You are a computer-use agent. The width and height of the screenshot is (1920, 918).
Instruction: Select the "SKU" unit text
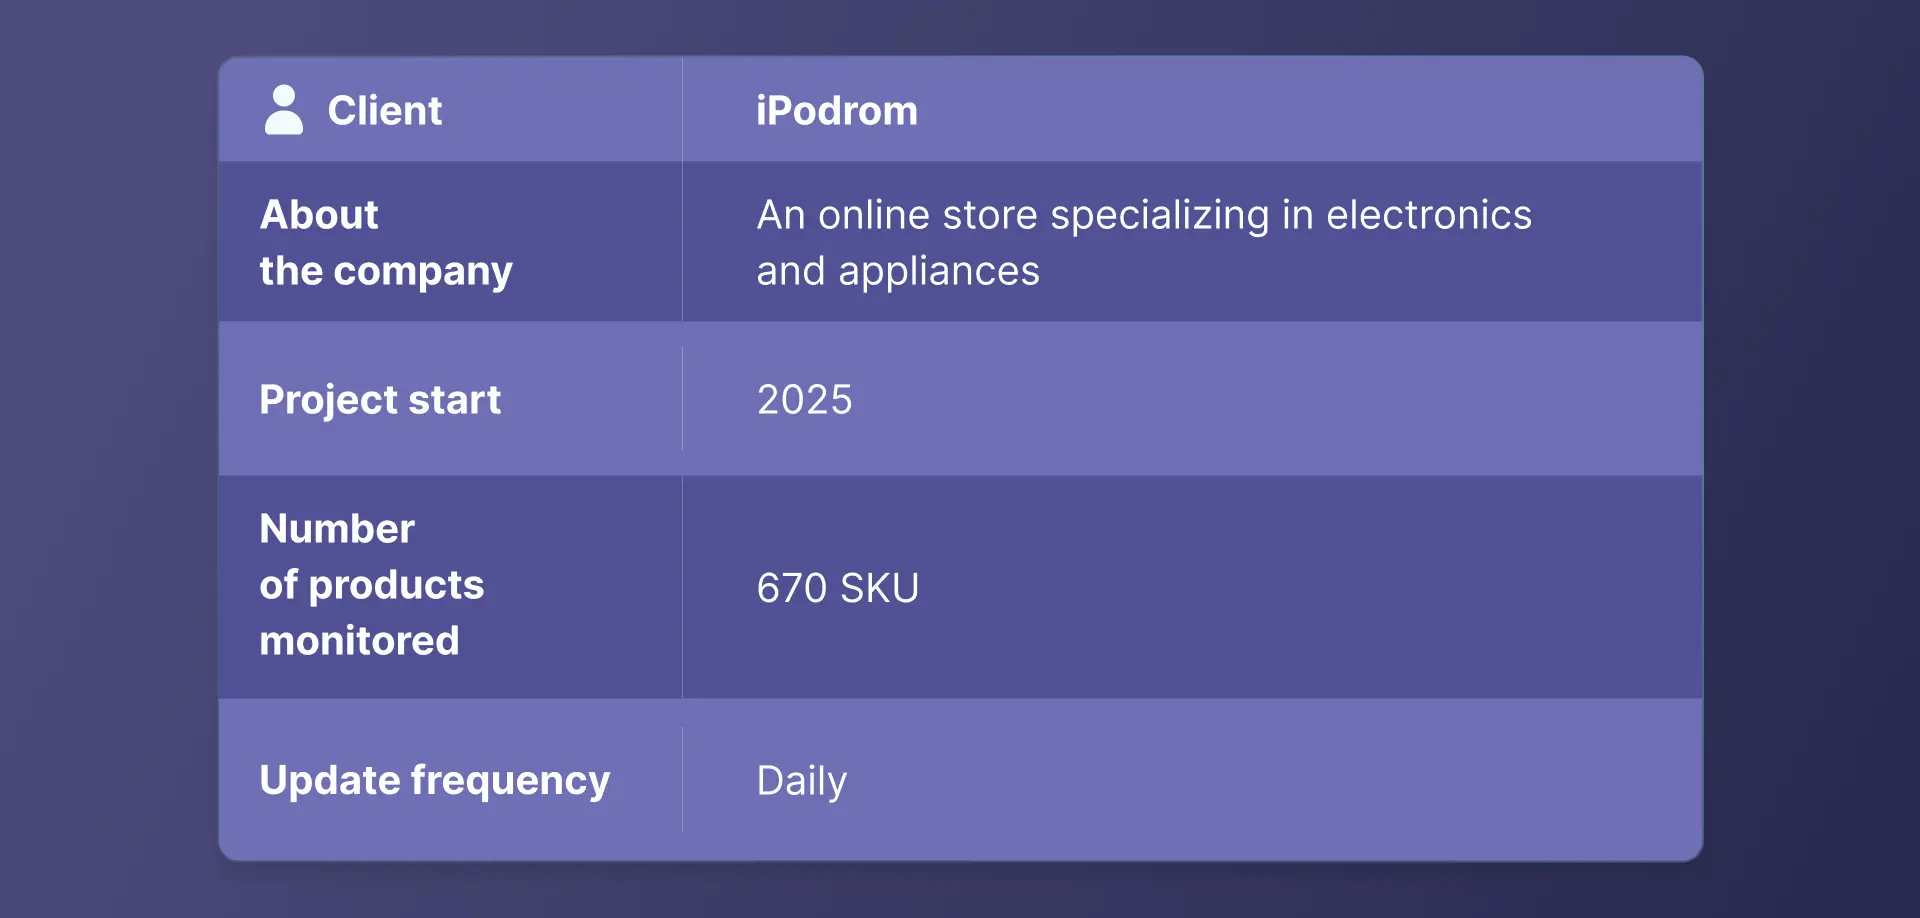(x=879, y=588)
